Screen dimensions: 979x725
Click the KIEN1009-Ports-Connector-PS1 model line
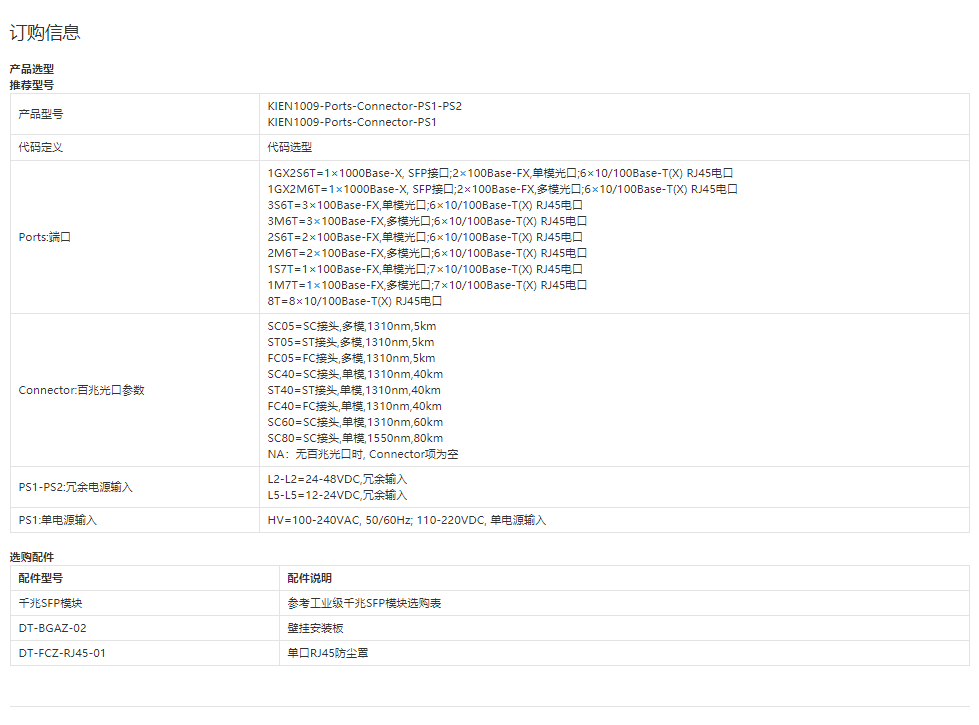(x=352, y=122)
